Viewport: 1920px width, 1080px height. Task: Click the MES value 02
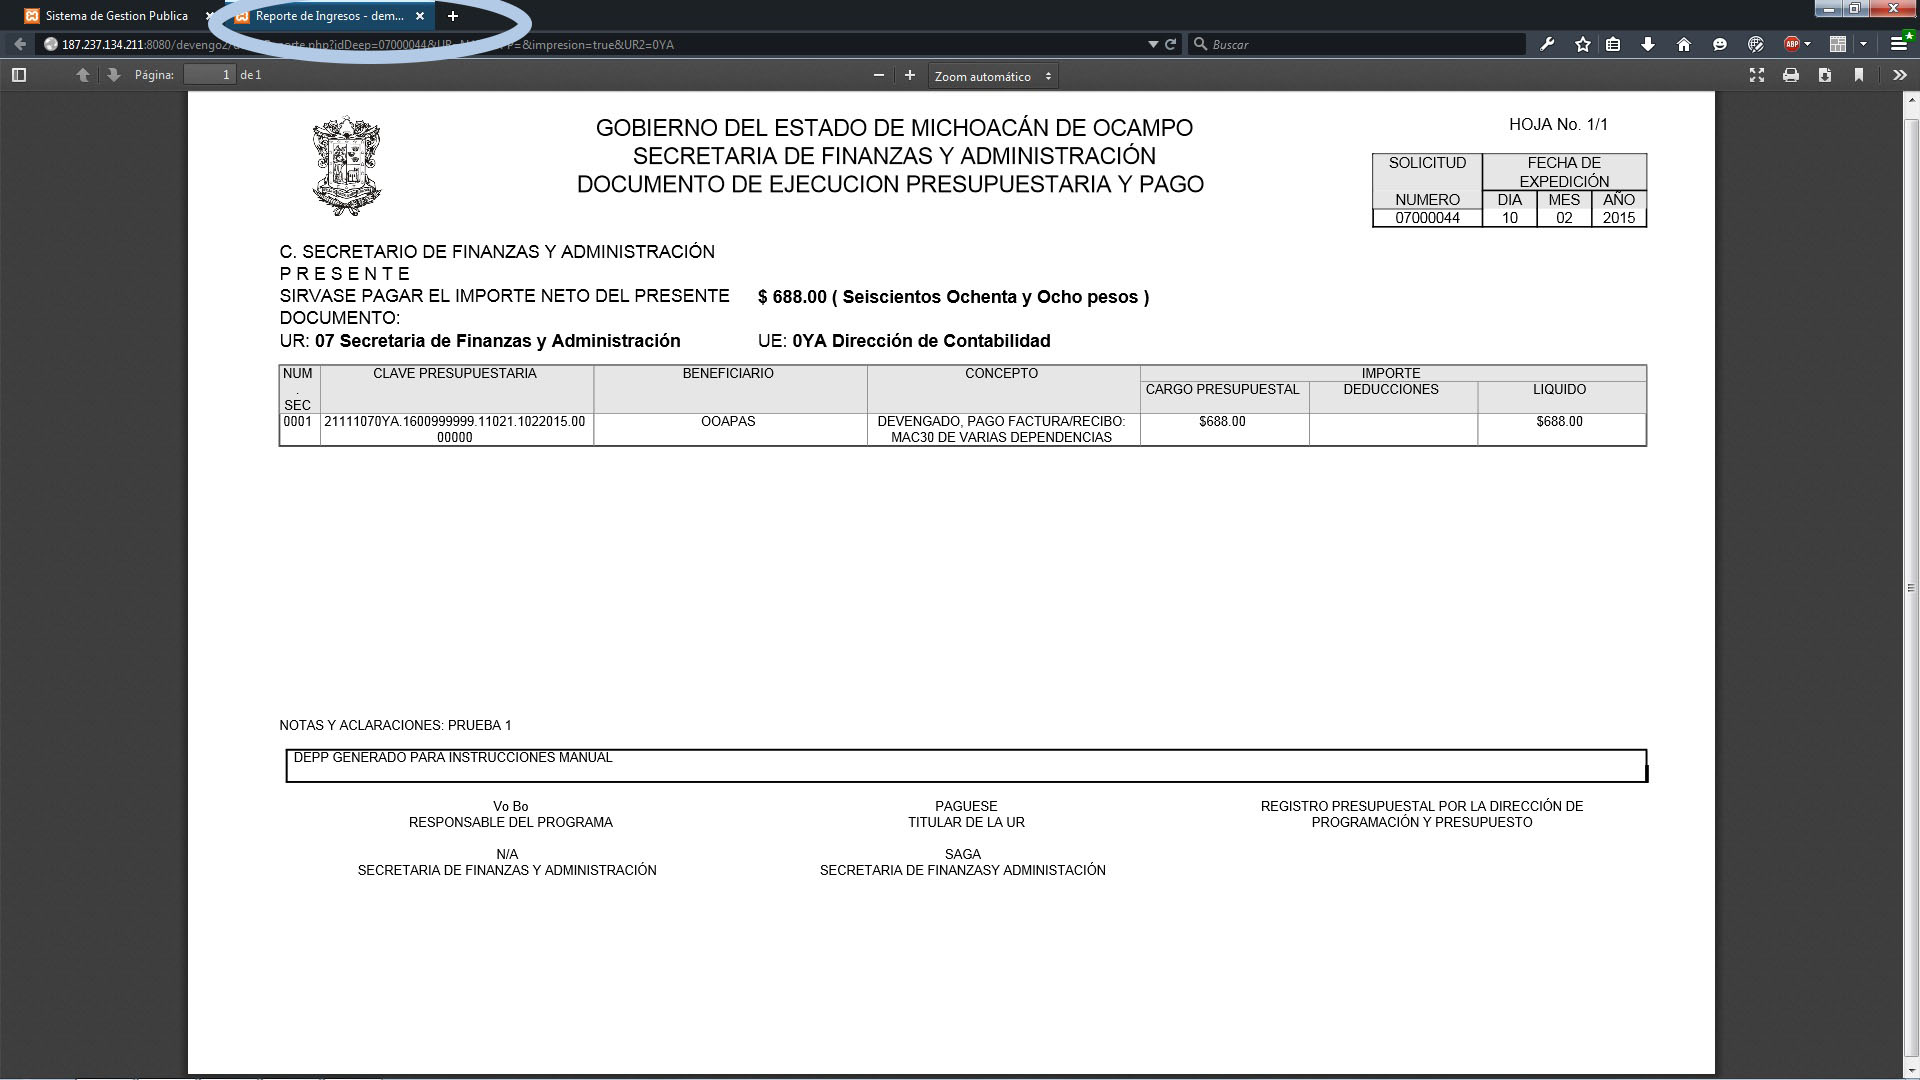pos(1564,218)
